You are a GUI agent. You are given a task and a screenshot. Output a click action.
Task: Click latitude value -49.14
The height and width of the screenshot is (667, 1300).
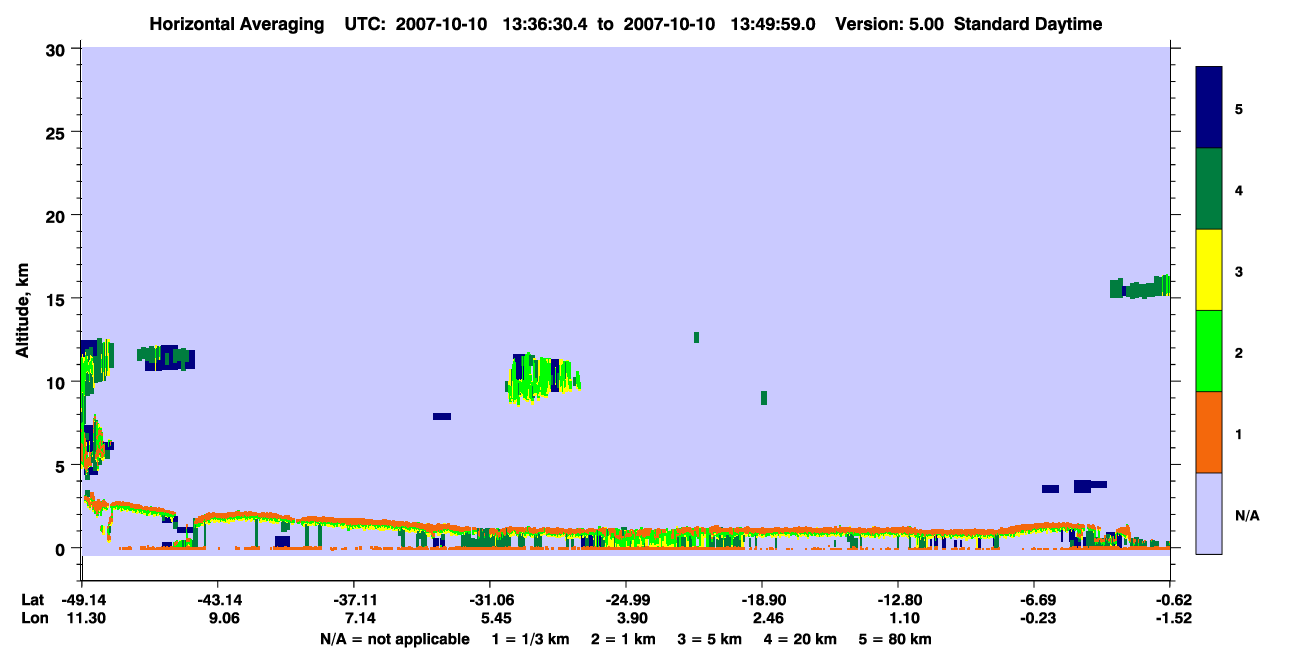point(82,600)
